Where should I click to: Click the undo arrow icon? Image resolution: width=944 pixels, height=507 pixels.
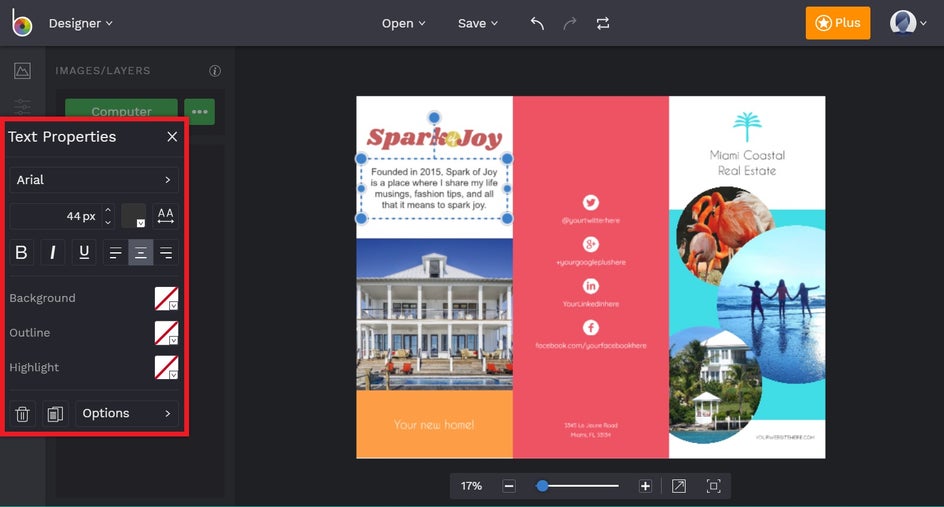tap(537, 23)
